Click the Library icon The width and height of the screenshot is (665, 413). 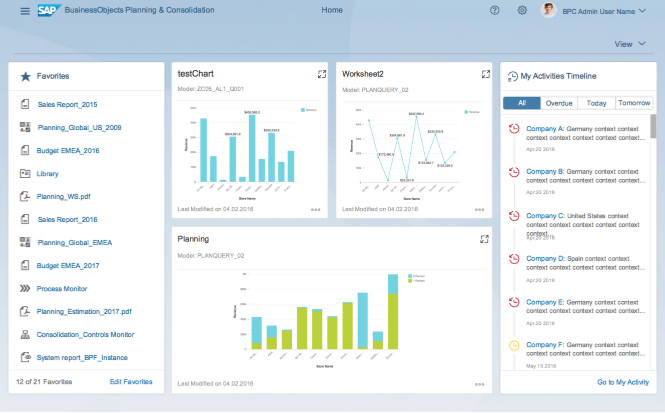pyautogui.click(x=25, y=173)
